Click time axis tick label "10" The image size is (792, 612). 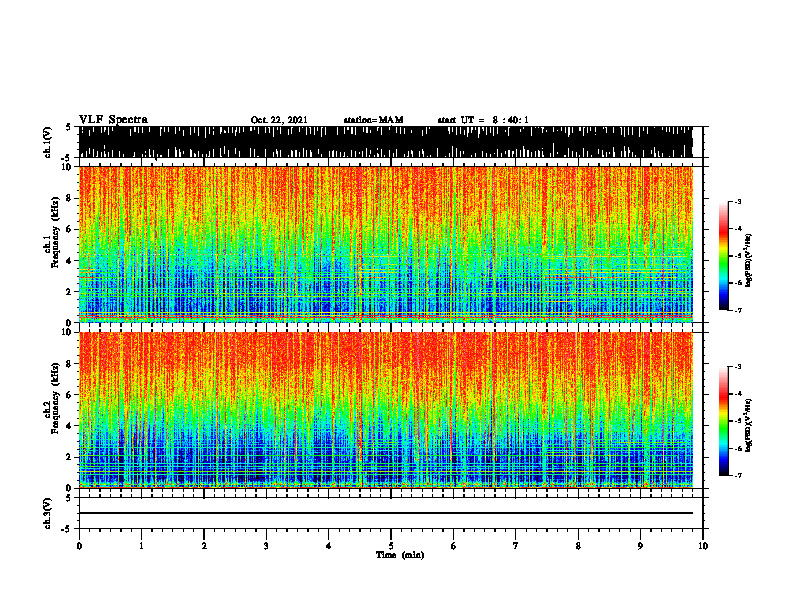pyautogui.click(x=703, y=546)
